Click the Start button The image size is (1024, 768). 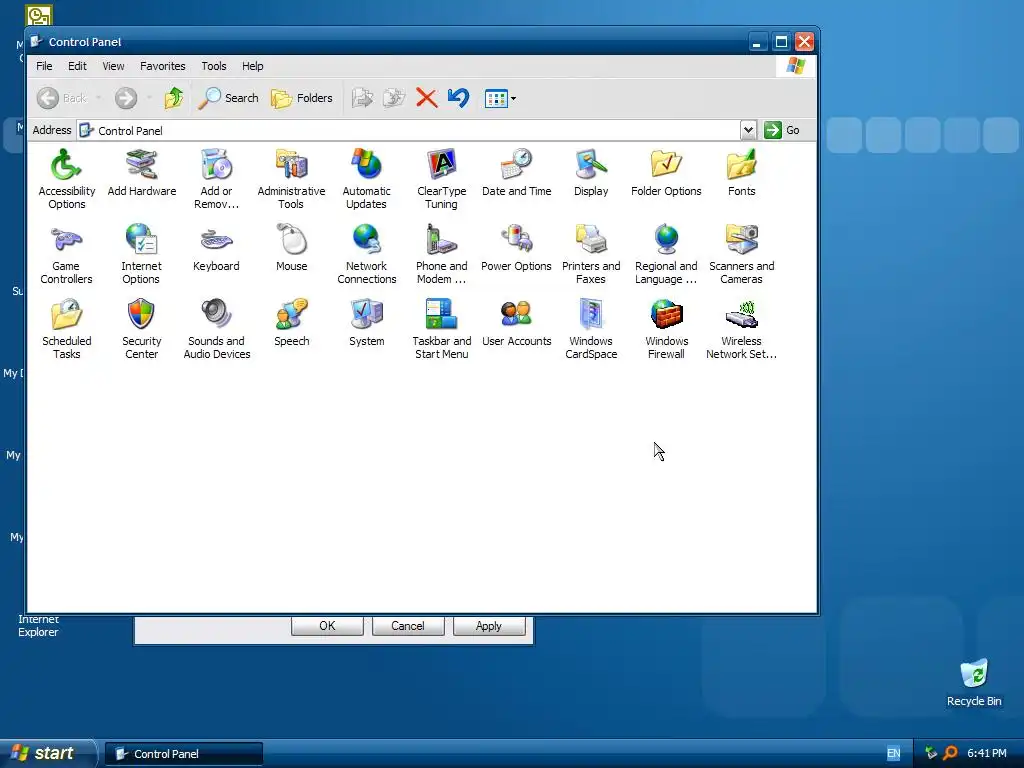[46, 754]
